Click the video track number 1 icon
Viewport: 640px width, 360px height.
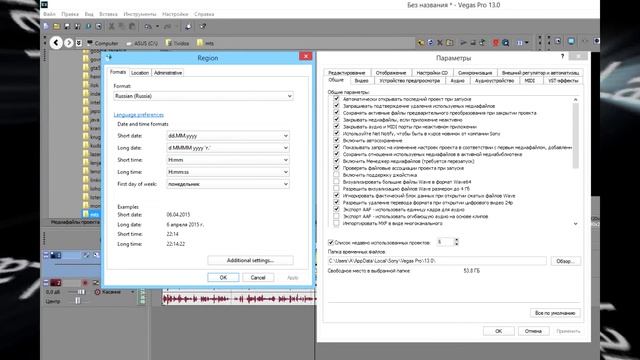56,255
